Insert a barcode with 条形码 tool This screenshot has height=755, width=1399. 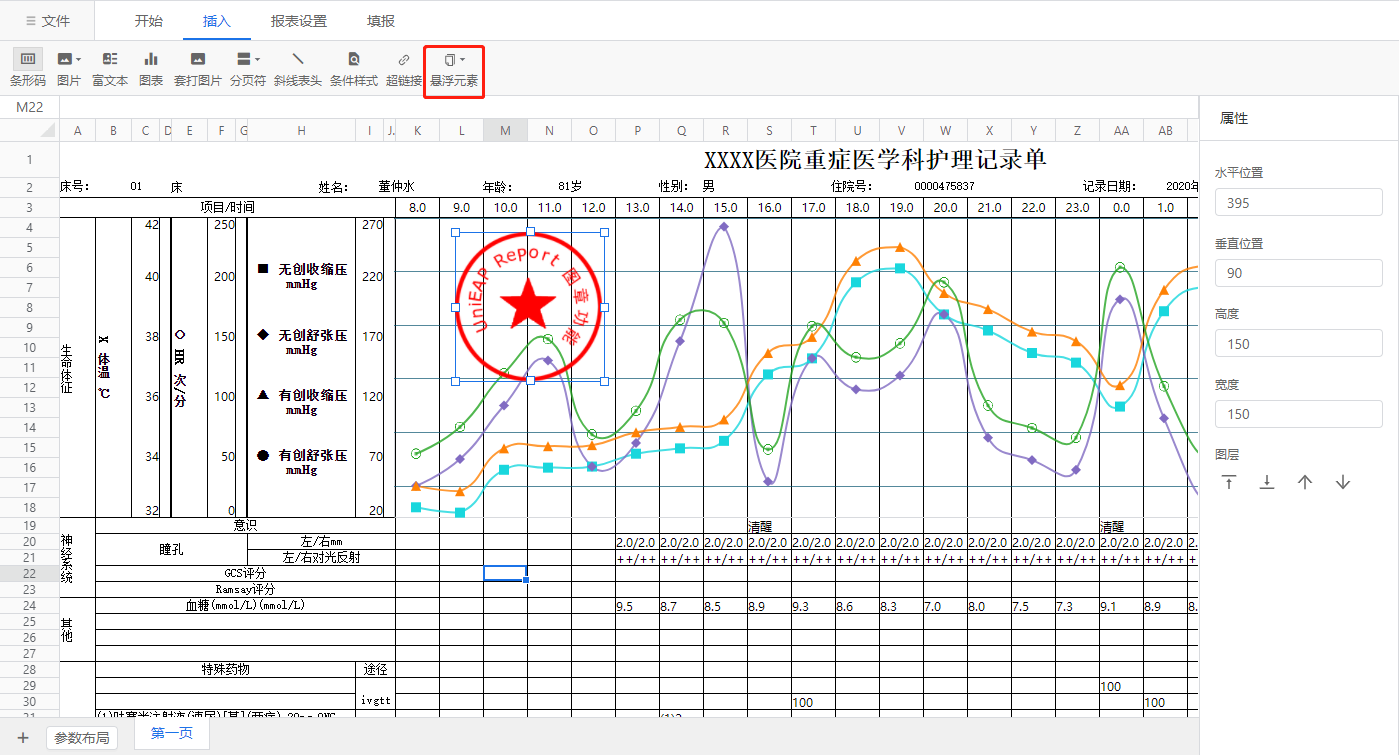pyautogui.click(x=28, y=69)
